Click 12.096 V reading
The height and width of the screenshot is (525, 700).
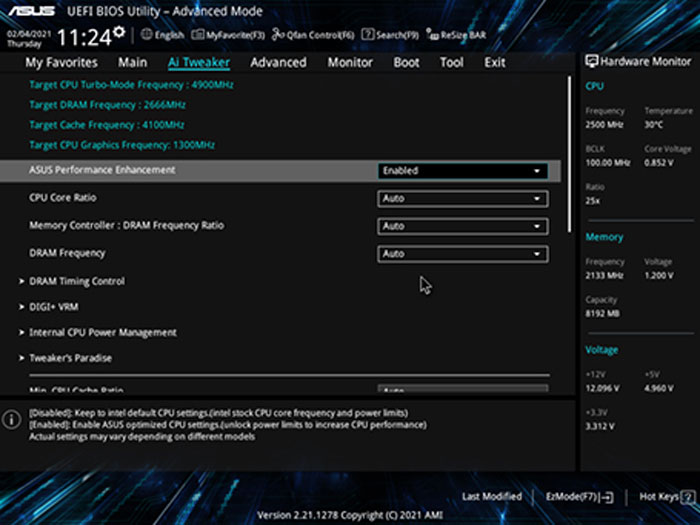pos(602,388)
